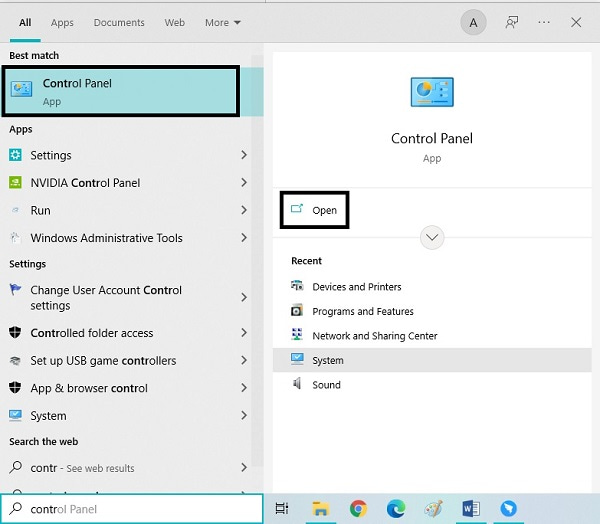Viewport: 600px width, 524px height.
Task: Switch to the Documents tab
Action: (119, 23)
